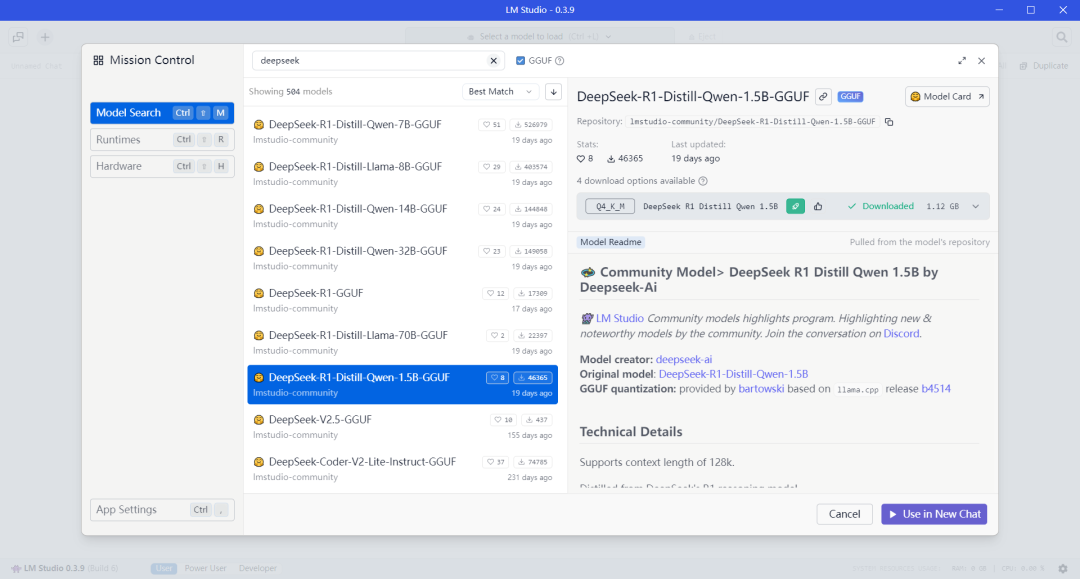This screenshot has width=1080, height=579.
Task: Click the Mission Control grid icon
Action: (x=98, y=61)
